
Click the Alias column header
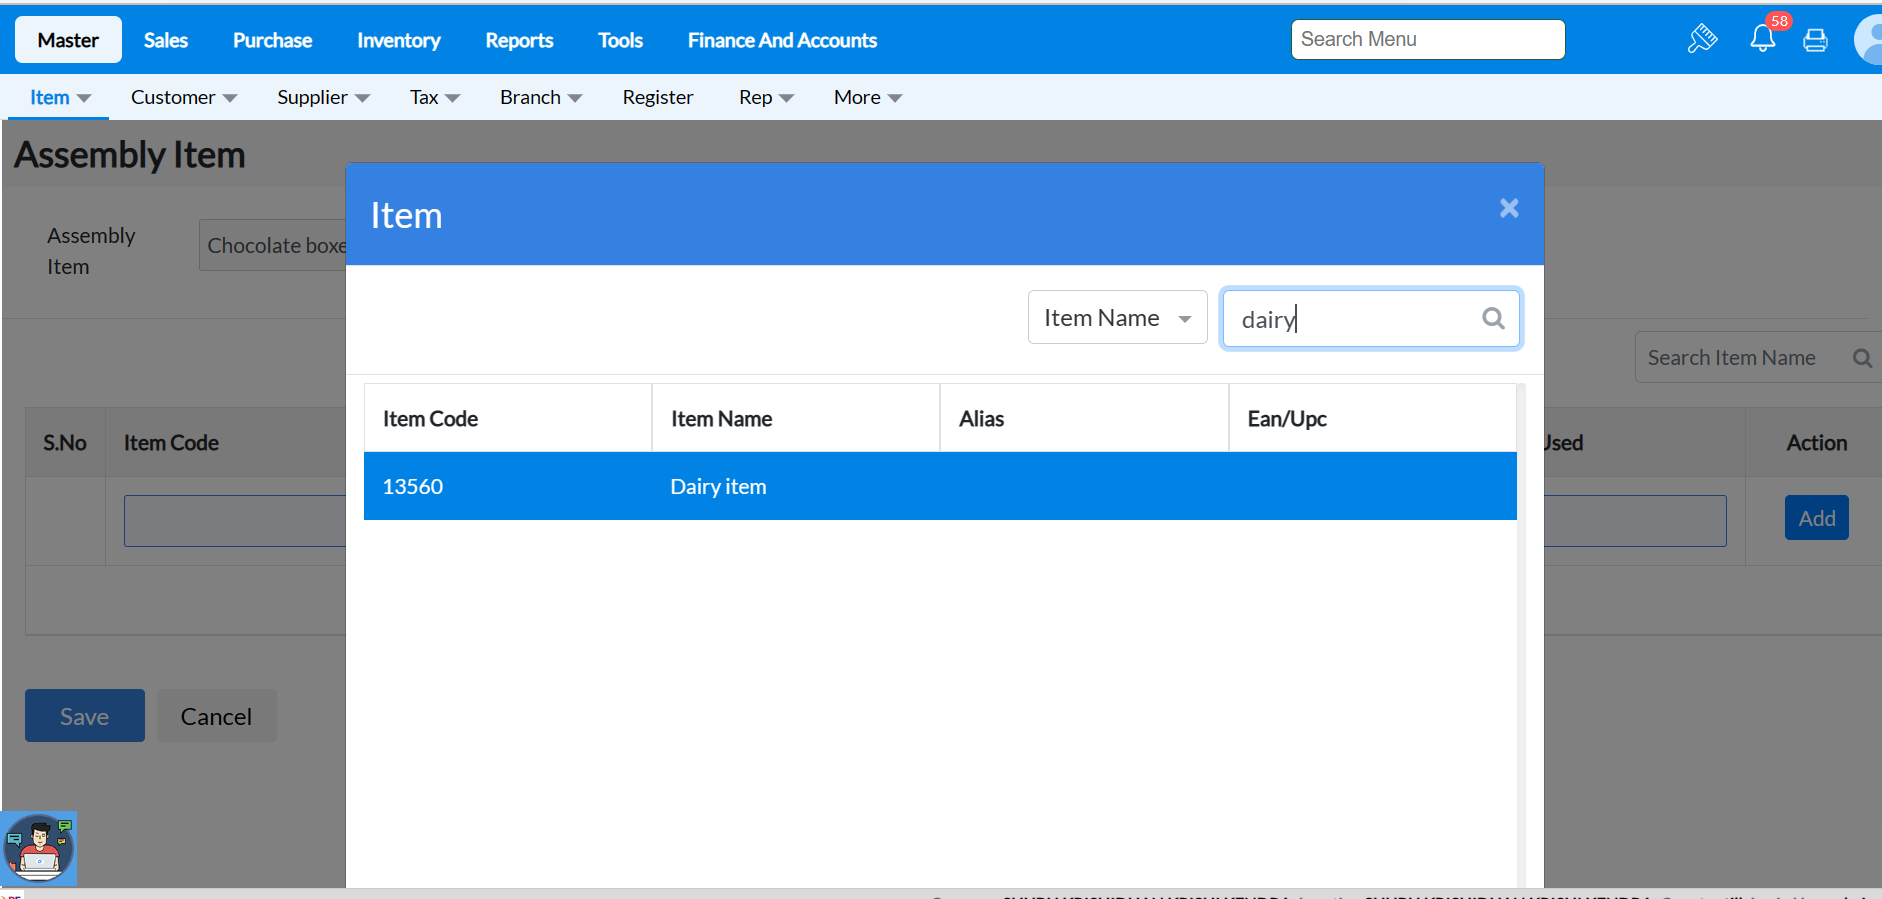[1084, 419]
